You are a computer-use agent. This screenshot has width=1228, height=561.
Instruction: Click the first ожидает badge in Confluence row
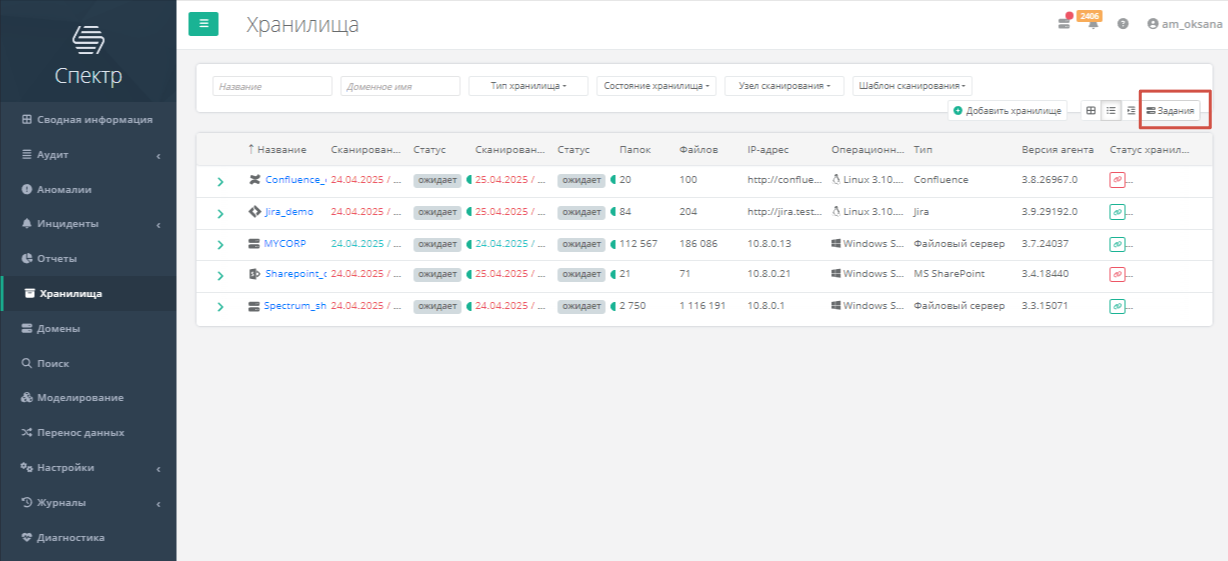437,180
